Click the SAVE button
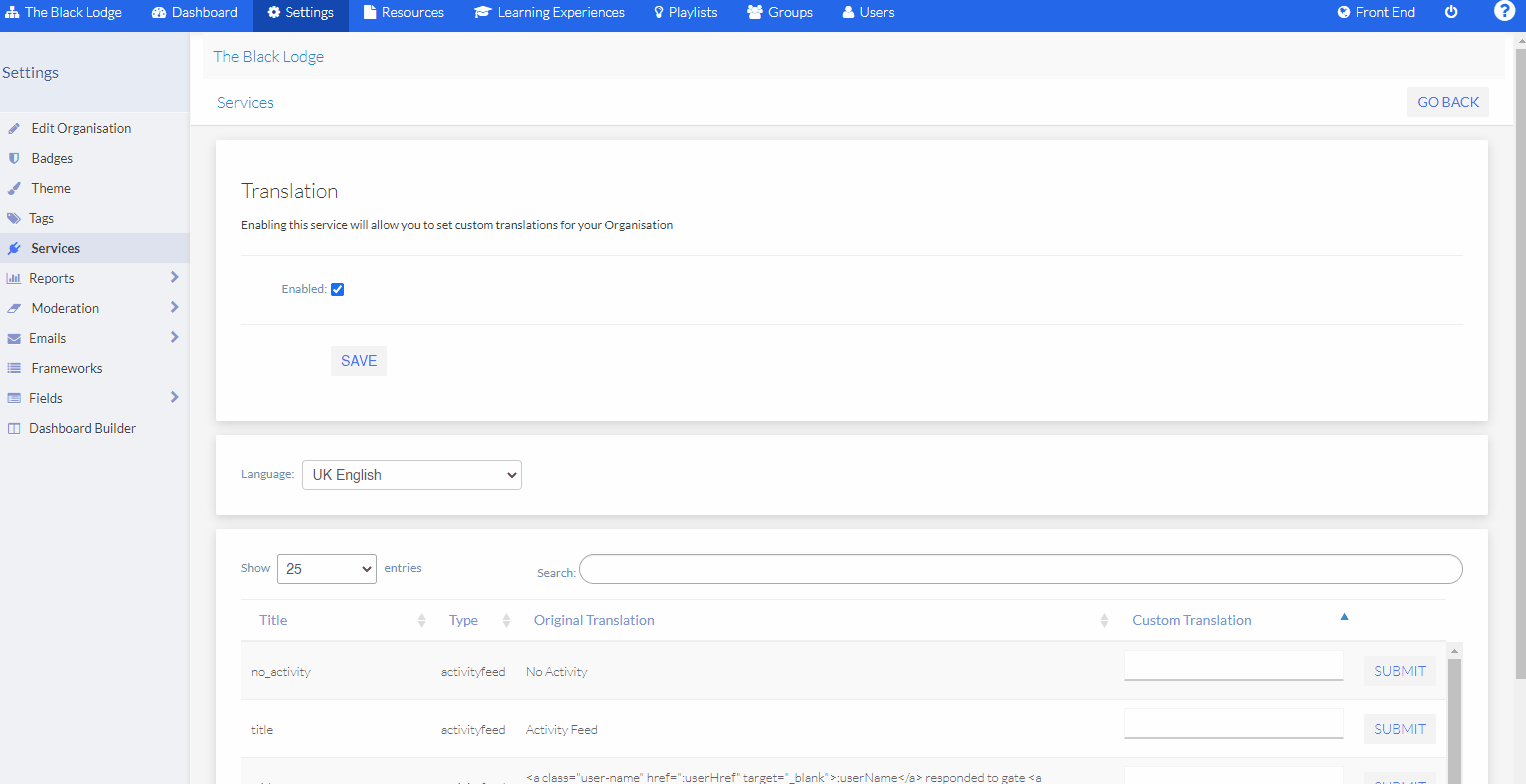Image resolution: width=1526 pixels, height=784 pixels. coord(359,361)
